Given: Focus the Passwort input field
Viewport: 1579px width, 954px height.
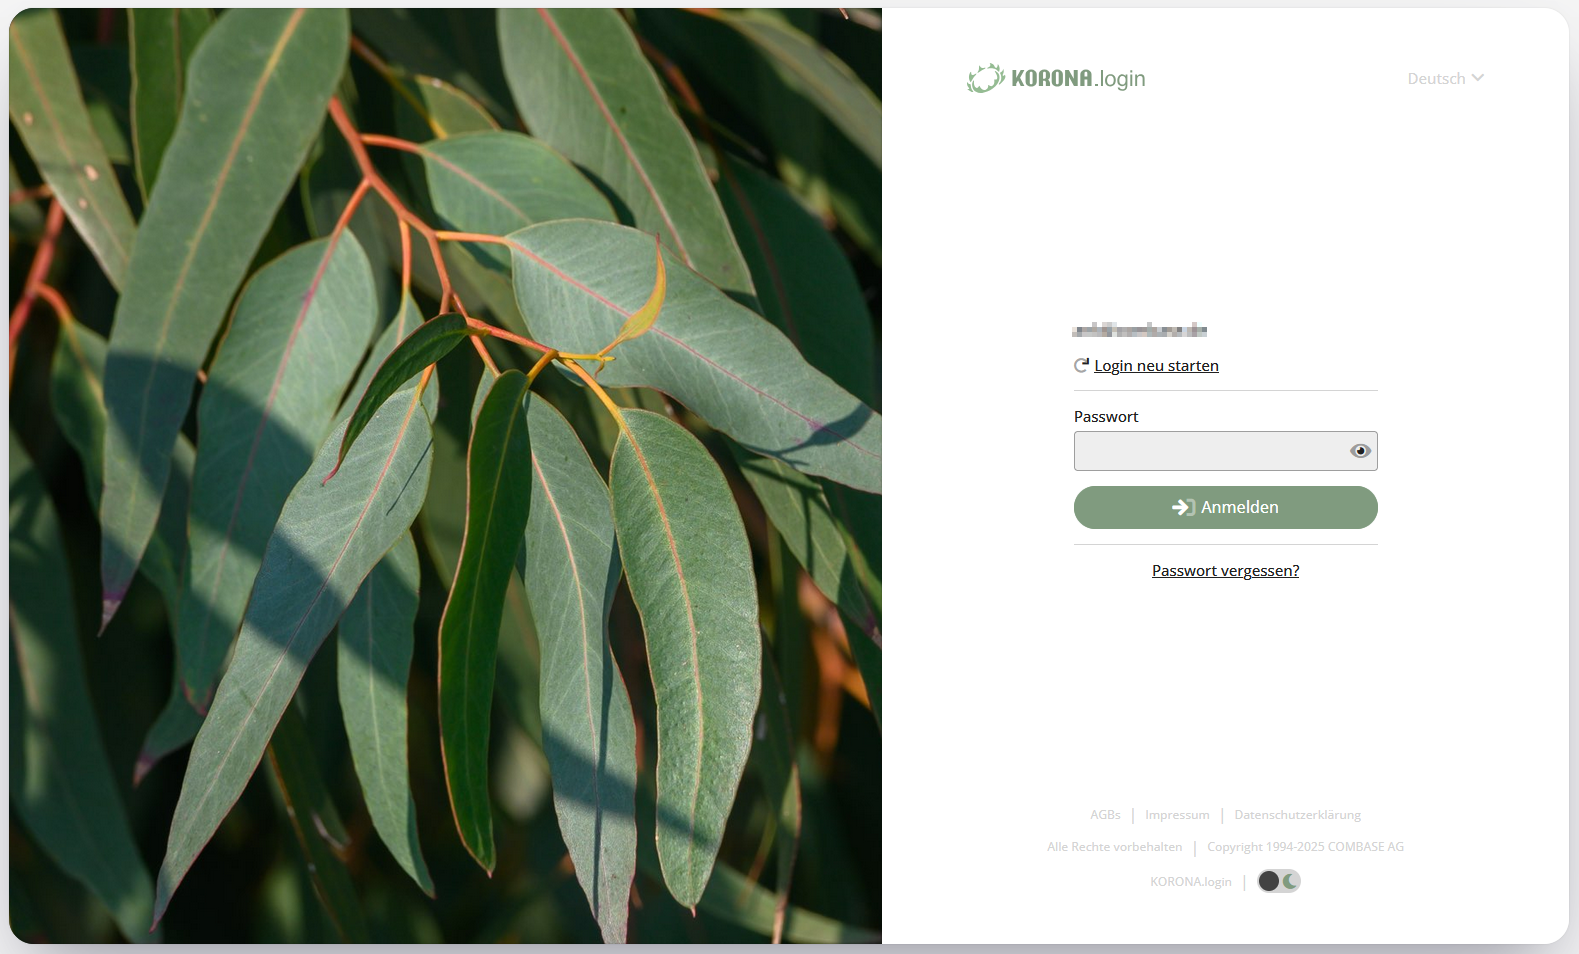Looking at the screenshot, I should (x=1210, y=451).
